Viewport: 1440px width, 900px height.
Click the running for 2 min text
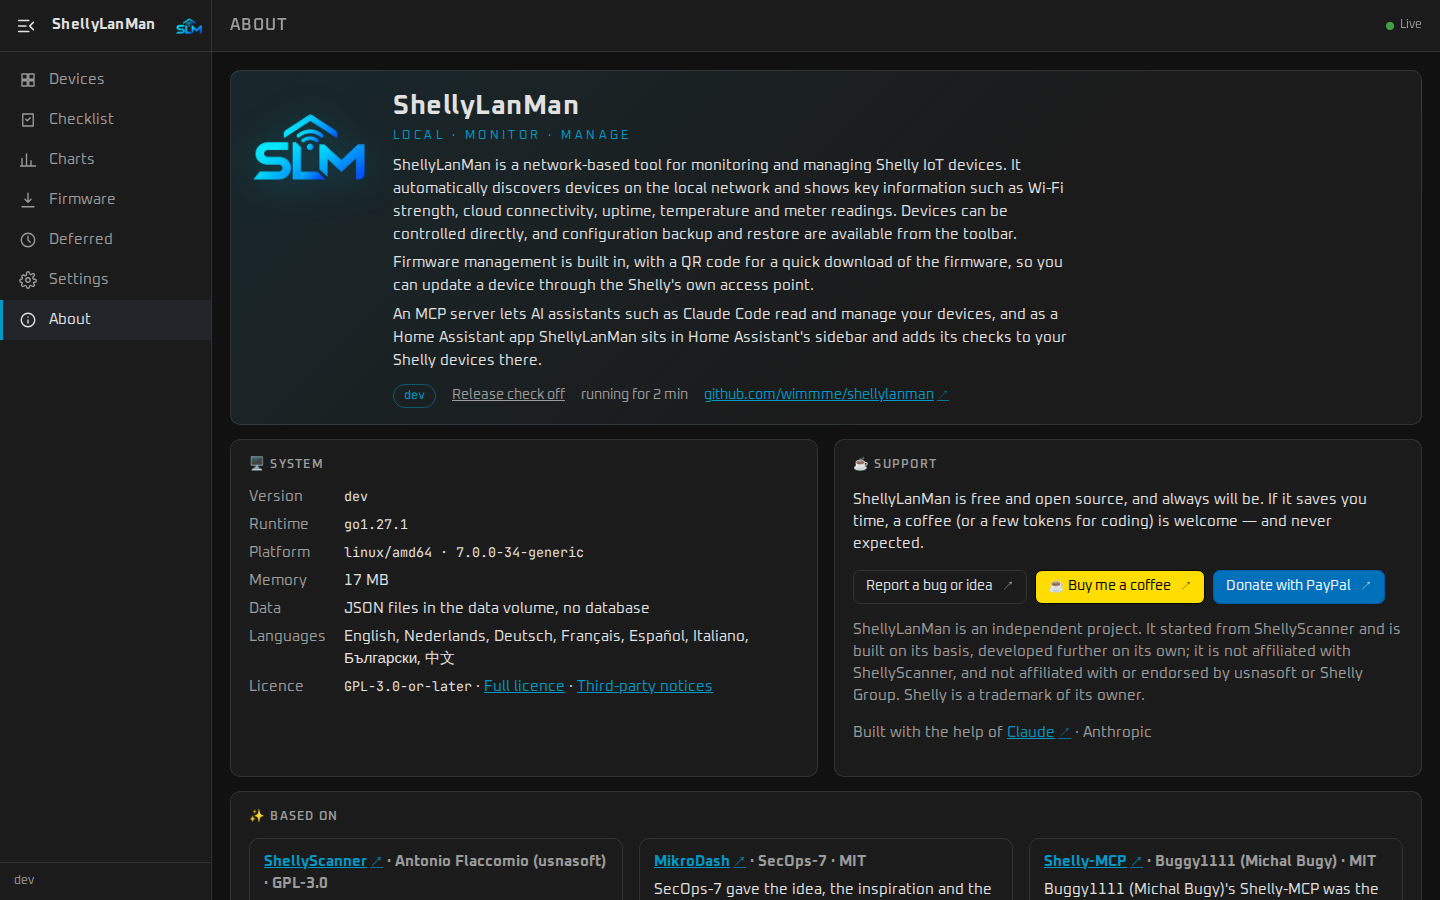[634, 394]
